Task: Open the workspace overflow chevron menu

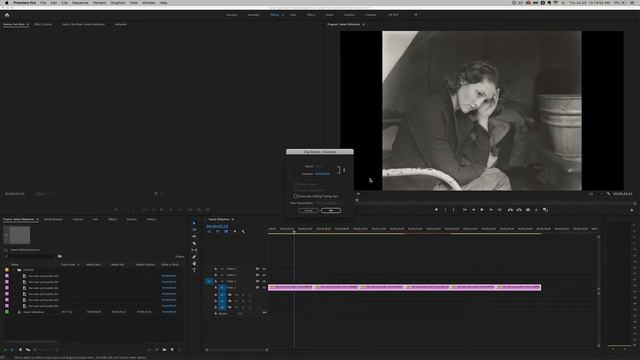Action: coord(416,15)
